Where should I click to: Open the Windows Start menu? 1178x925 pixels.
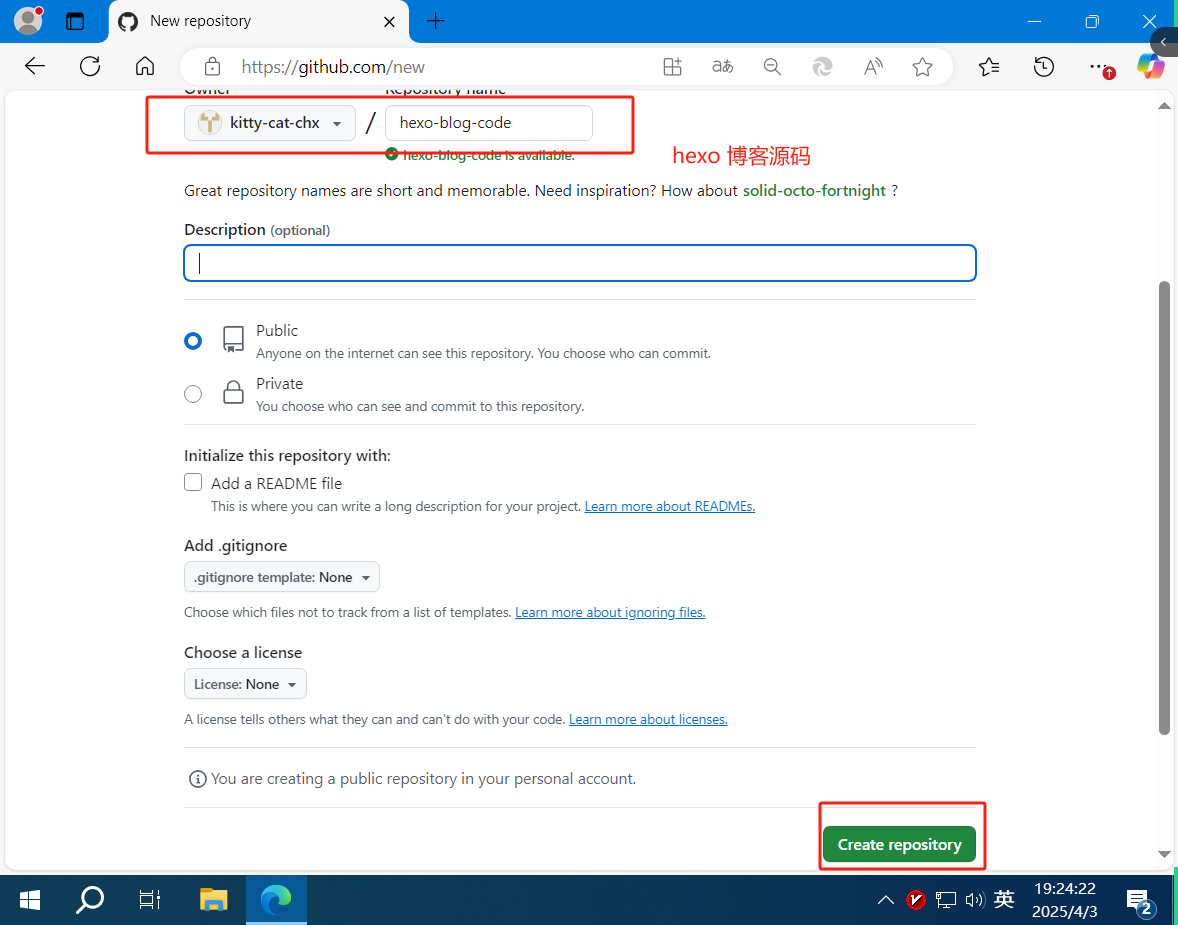click(x=30, y=899)
